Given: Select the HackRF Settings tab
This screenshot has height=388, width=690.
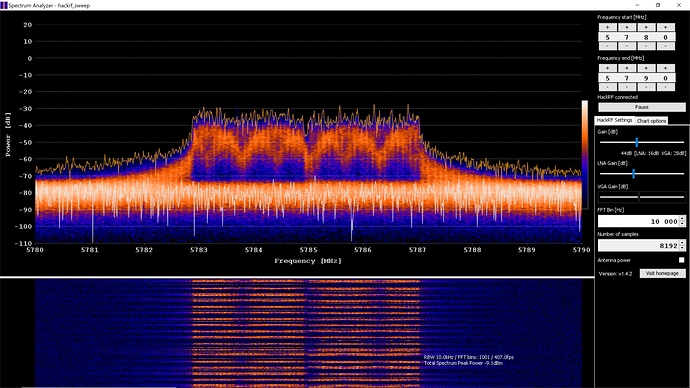Looking at the screenshot, I should coord(614,120).
